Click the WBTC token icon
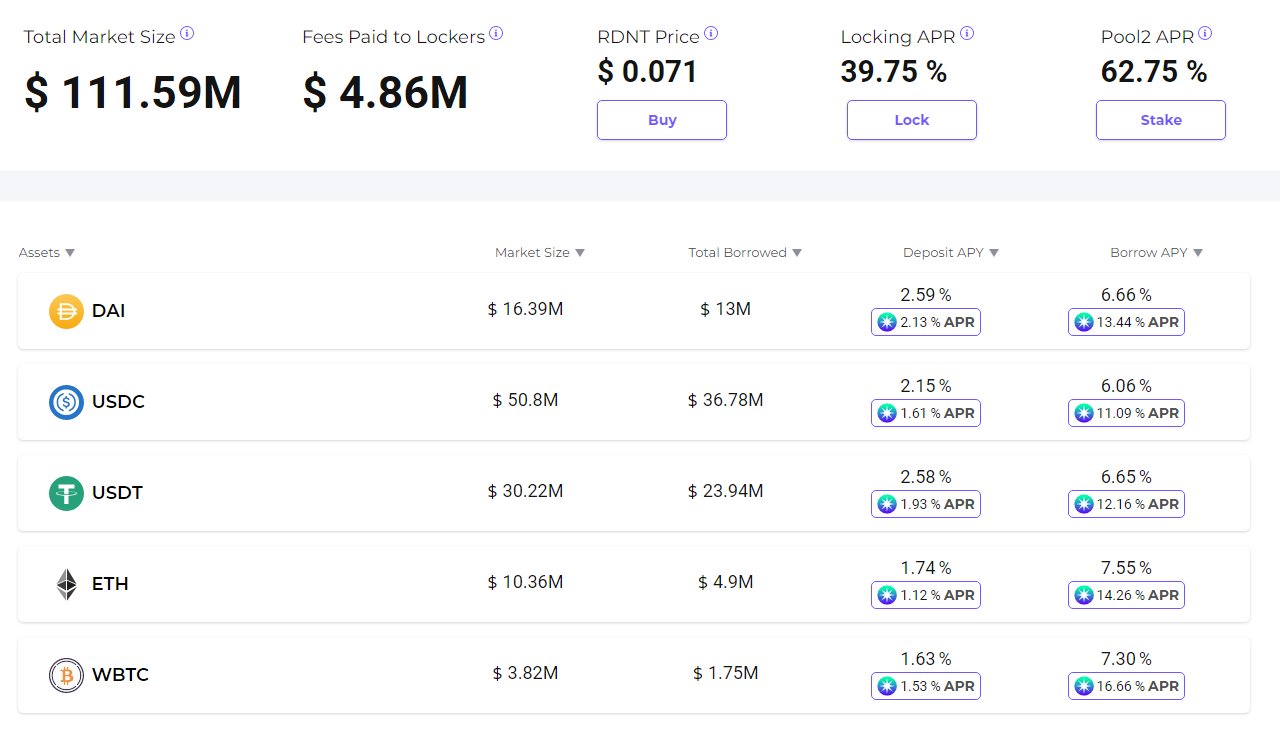1280x737 pixels. pyautogui.click(x=66, y=675)
